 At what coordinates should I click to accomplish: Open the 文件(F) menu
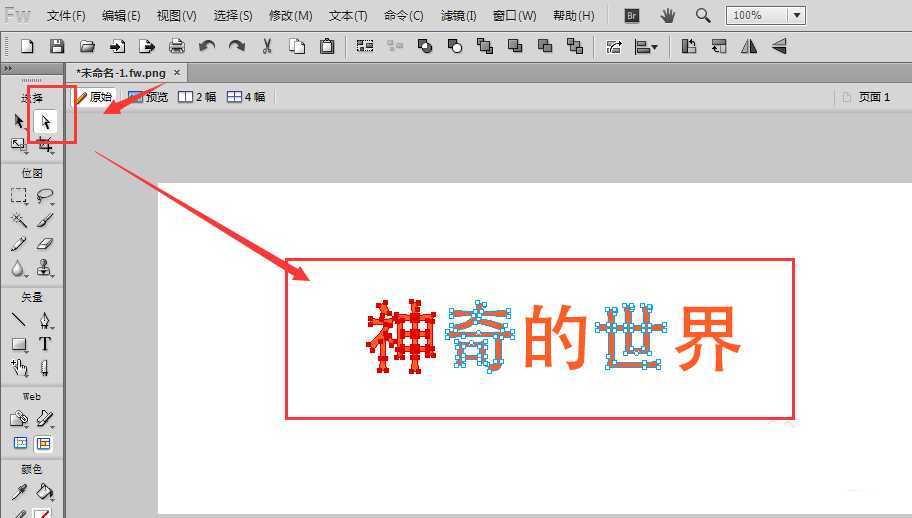[x=66, y=16]
